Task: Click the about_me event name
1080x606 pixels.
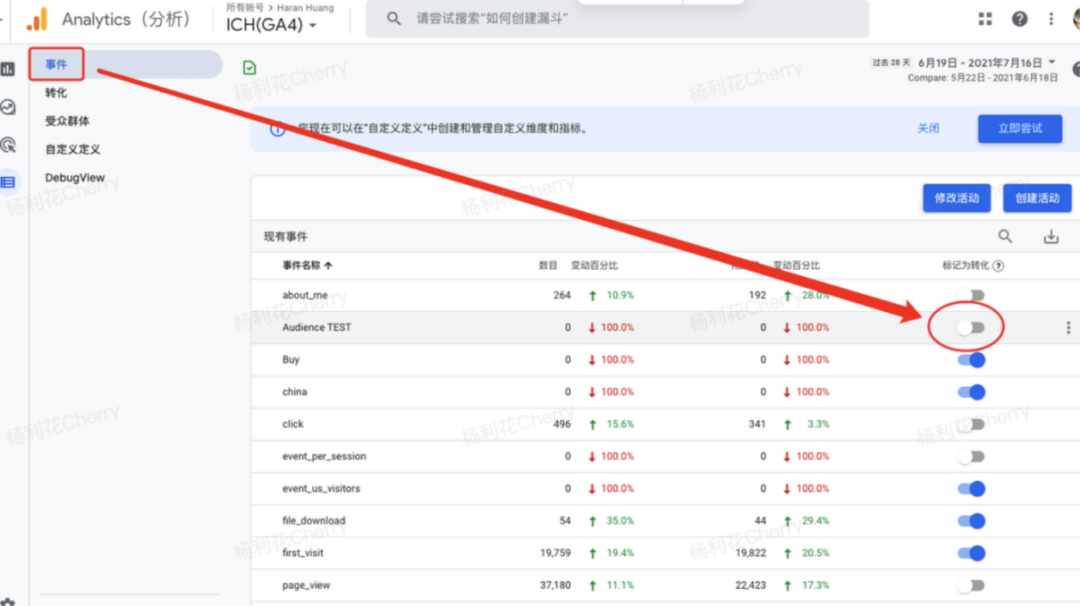Action: tap(304, 295)
